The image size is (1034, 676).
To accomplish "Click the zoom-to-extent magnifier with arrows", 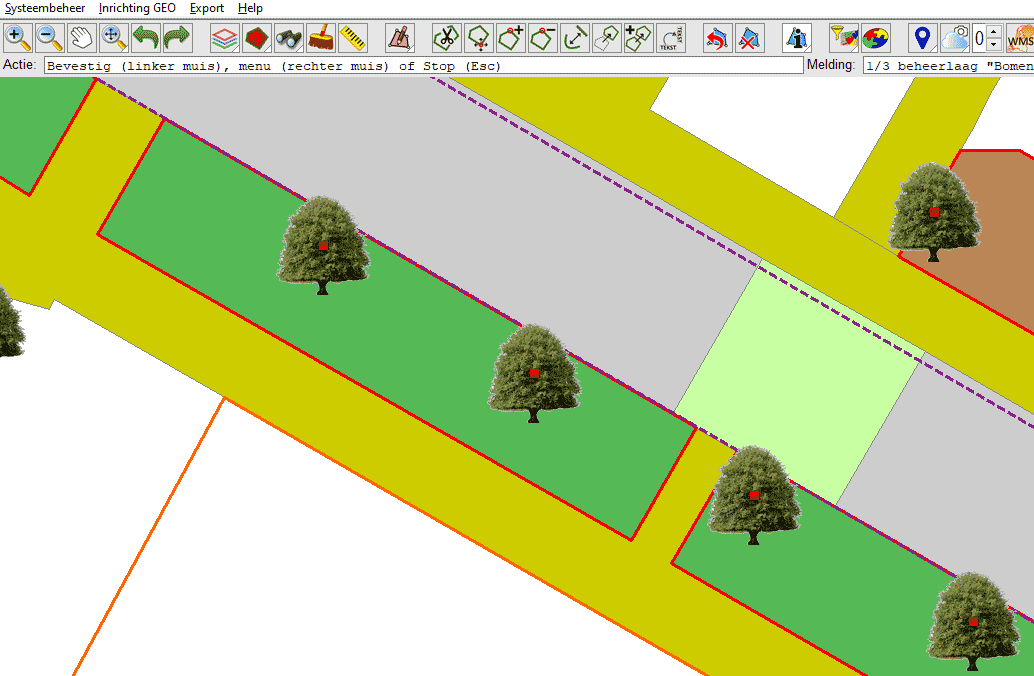I will [113, 38].
